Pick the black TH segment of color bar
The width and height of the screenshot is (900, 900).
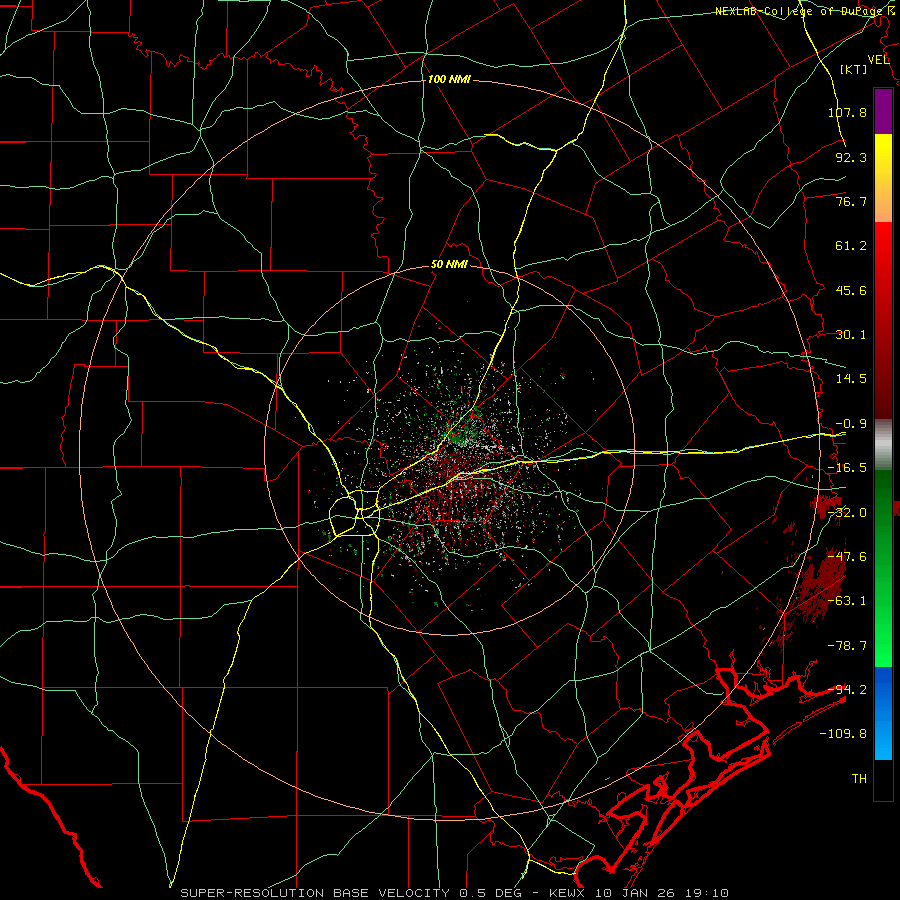click(x=883, y=779)
